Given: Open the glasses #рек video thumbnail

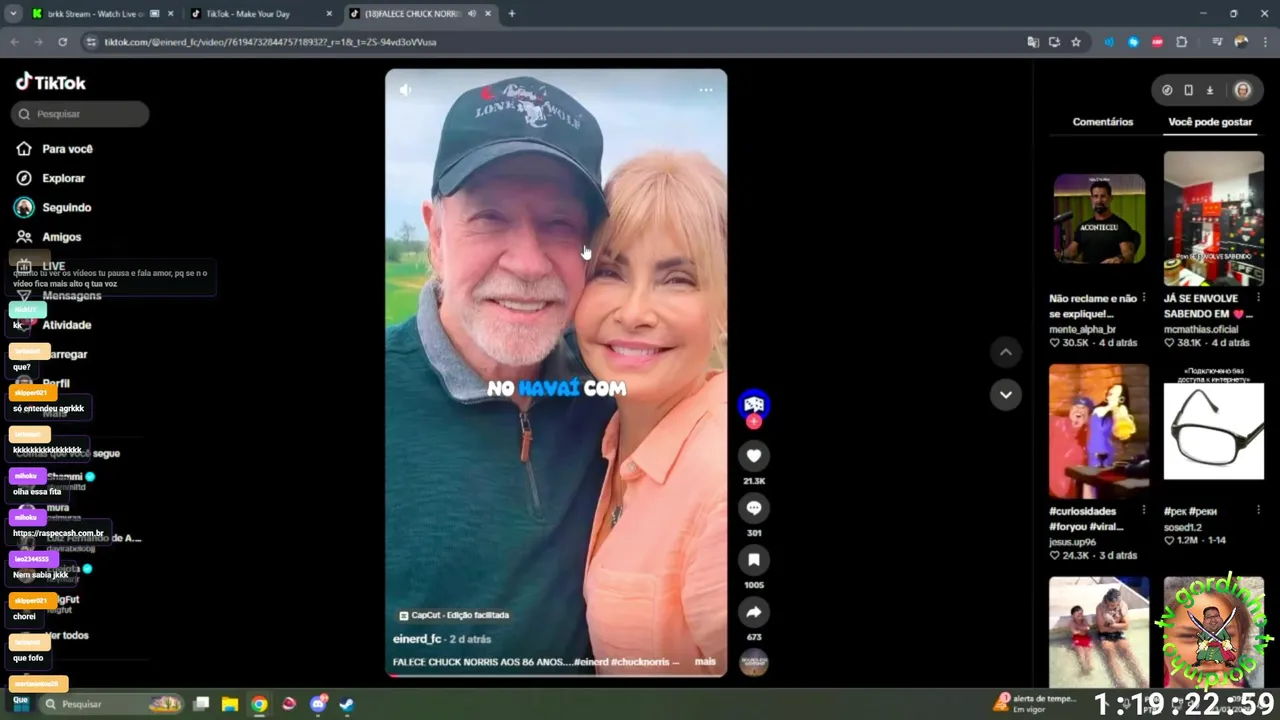Looking at the screenshot, I should pyautogui.click(x=1214, y=431).
